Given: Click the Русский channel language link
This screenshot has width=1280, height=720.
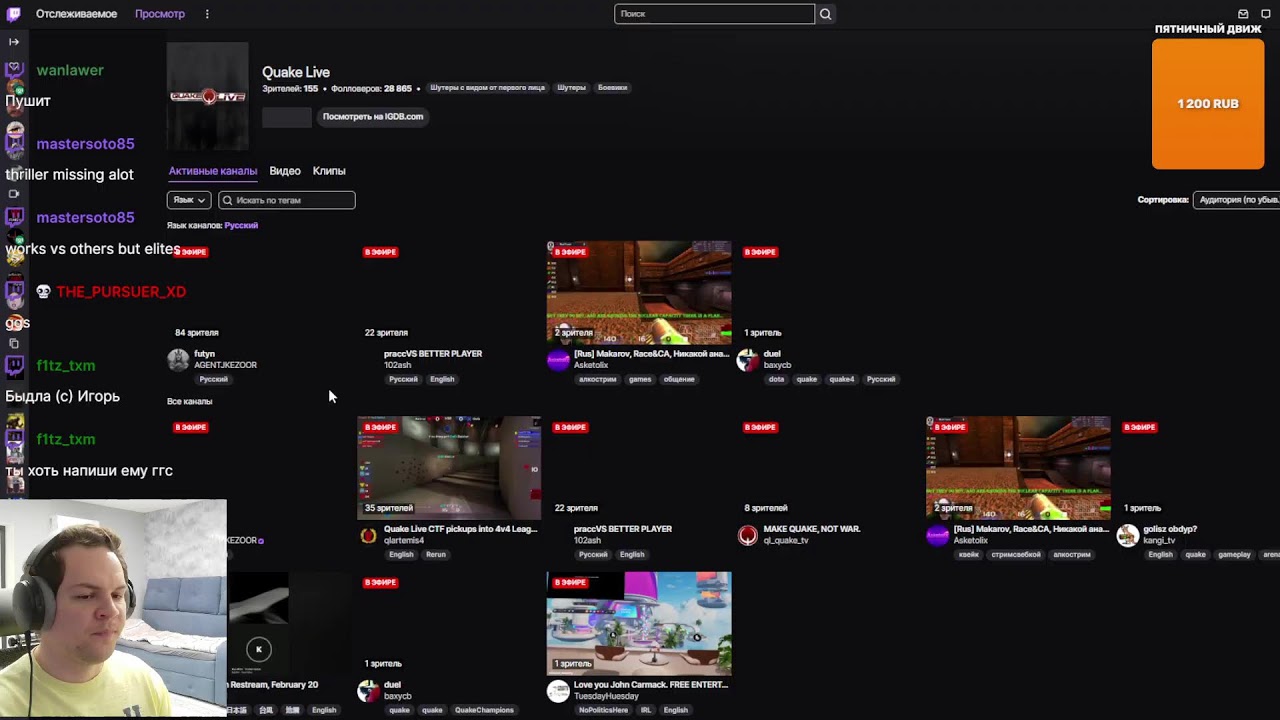Looking at the screenshot, I should (x=241, y=226).
